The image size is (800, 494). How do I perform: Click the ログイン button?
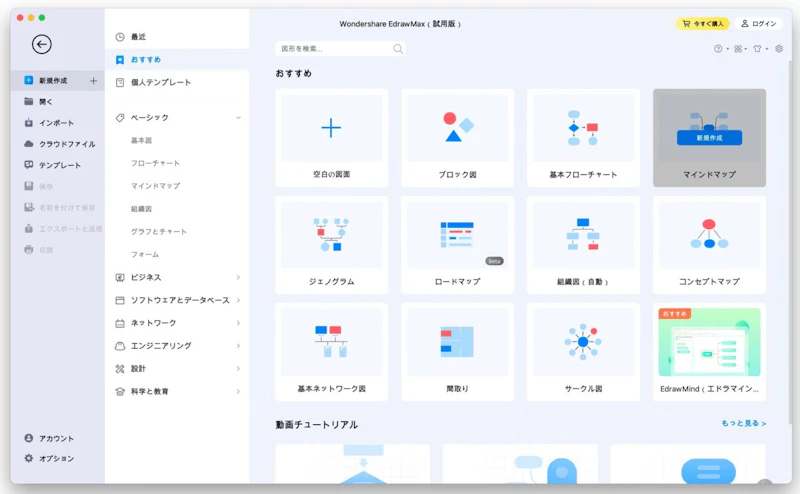759,23
